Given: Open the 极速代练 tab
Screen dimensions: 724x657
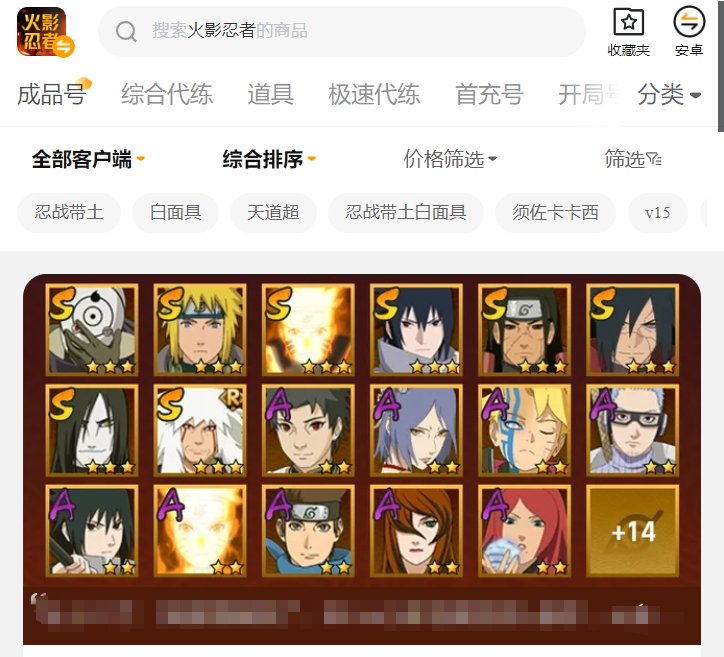Looking at the screenshot, I should pos(374,94).
